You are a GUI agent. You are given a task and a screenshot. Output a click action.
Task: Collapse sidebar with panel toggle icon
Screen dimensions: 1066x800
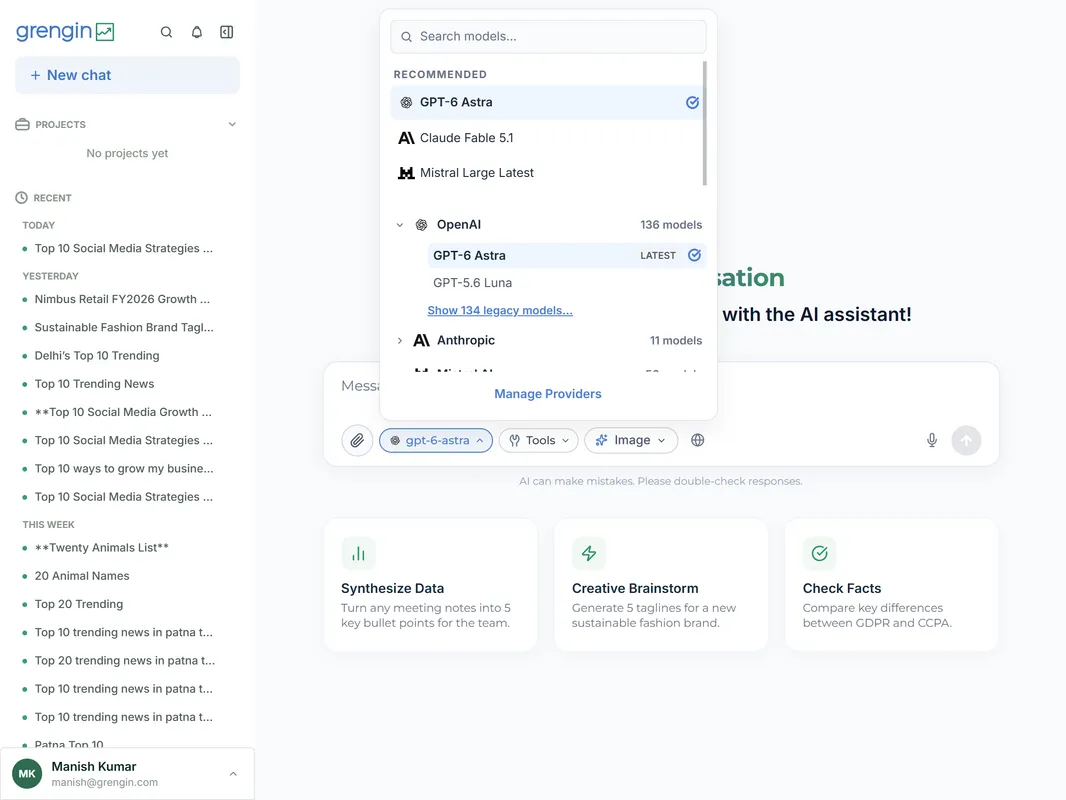point(226,32)
